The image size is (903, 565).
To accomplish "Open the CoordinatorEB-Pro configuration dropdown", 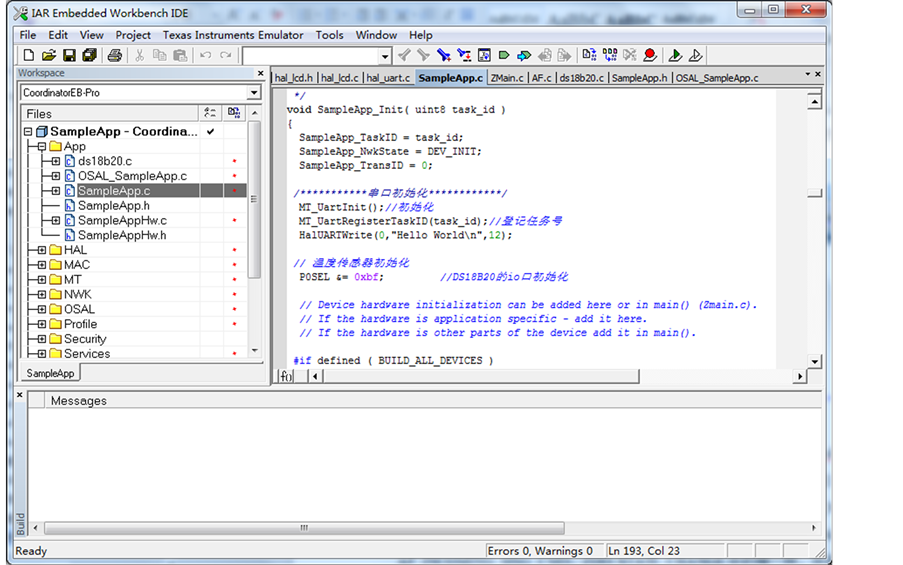I will pyautogui.click(x=254, y=93).
